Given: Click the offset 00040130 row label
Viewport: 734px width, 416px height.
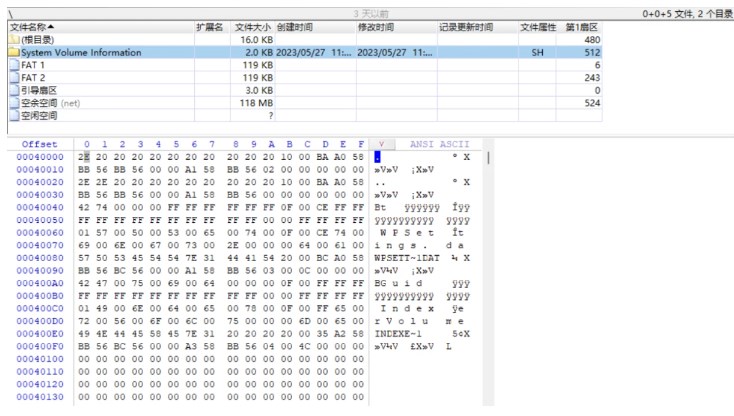Looking at the screenshot, I should click(x=40, y=397).
